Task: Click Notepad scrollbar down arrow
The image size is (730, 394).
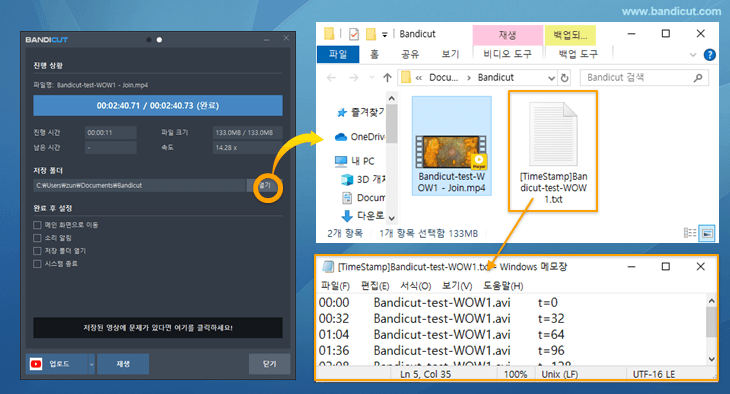Action: click(711, 359)
